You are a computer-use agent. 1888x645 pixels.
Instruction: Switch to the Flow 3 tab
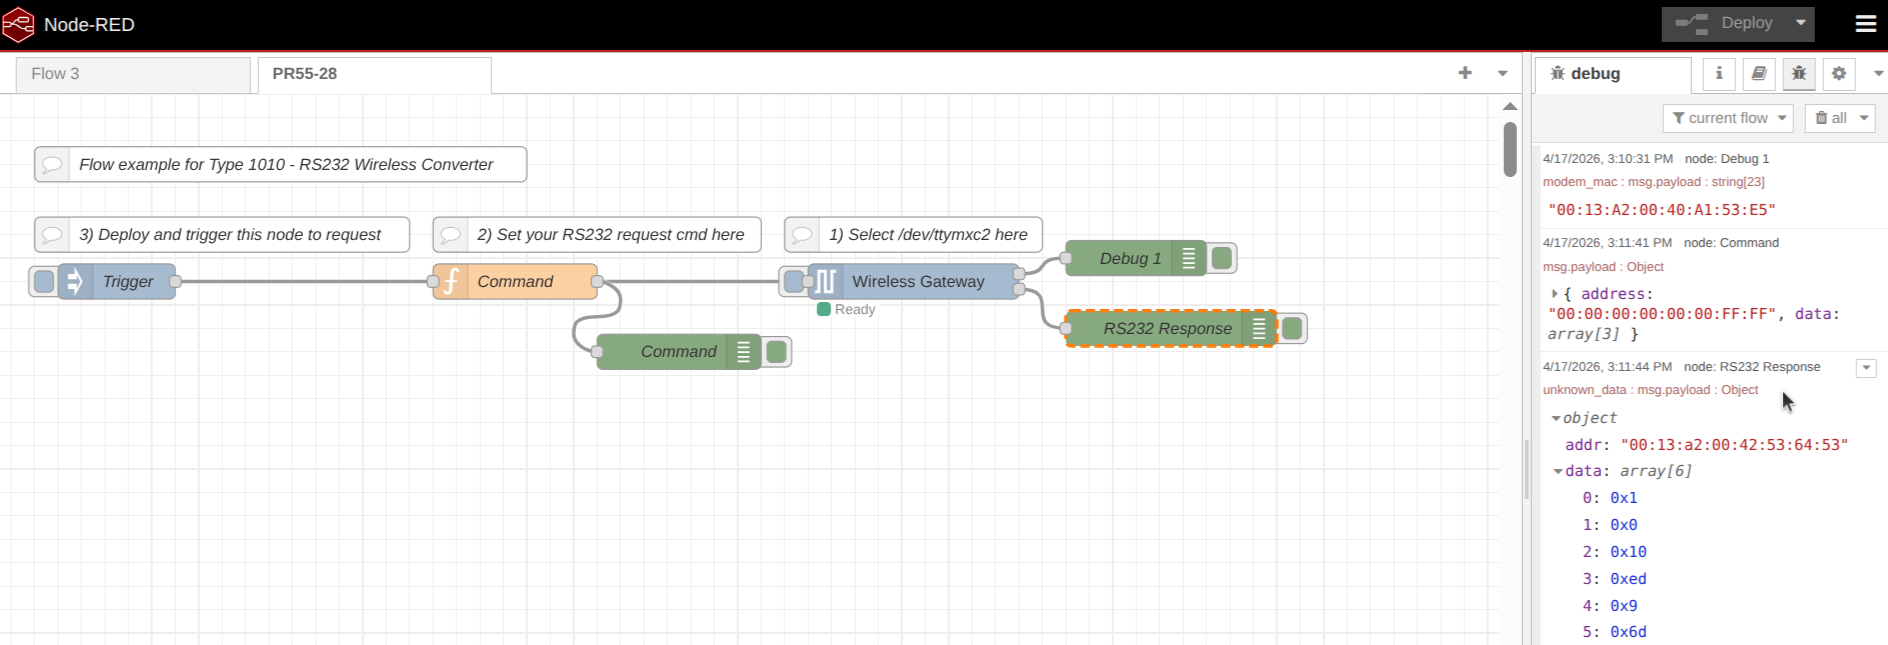point(133,74)
